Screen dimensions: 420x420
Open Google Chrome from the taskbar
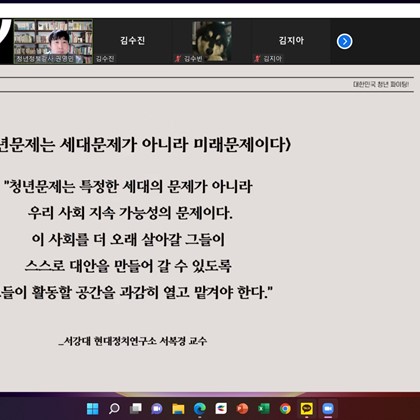[x=285, y=408]
